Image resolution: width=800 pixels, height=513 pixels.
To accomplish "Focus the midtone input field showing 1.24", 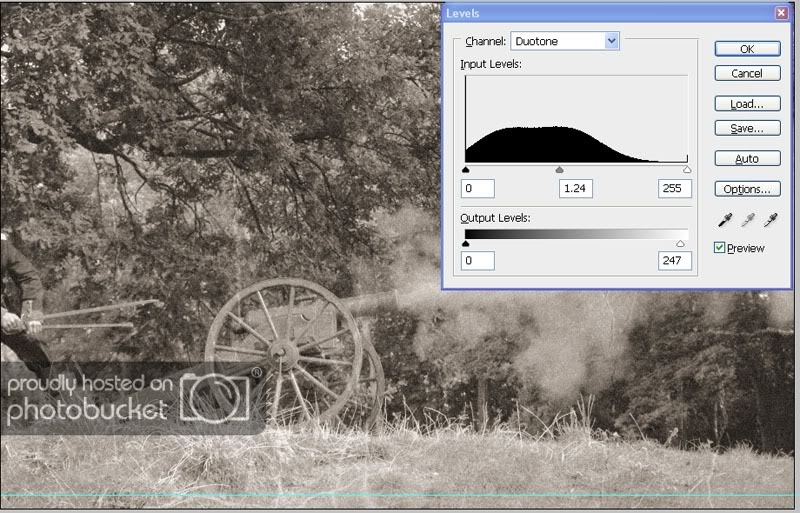I will pos(576,188).
